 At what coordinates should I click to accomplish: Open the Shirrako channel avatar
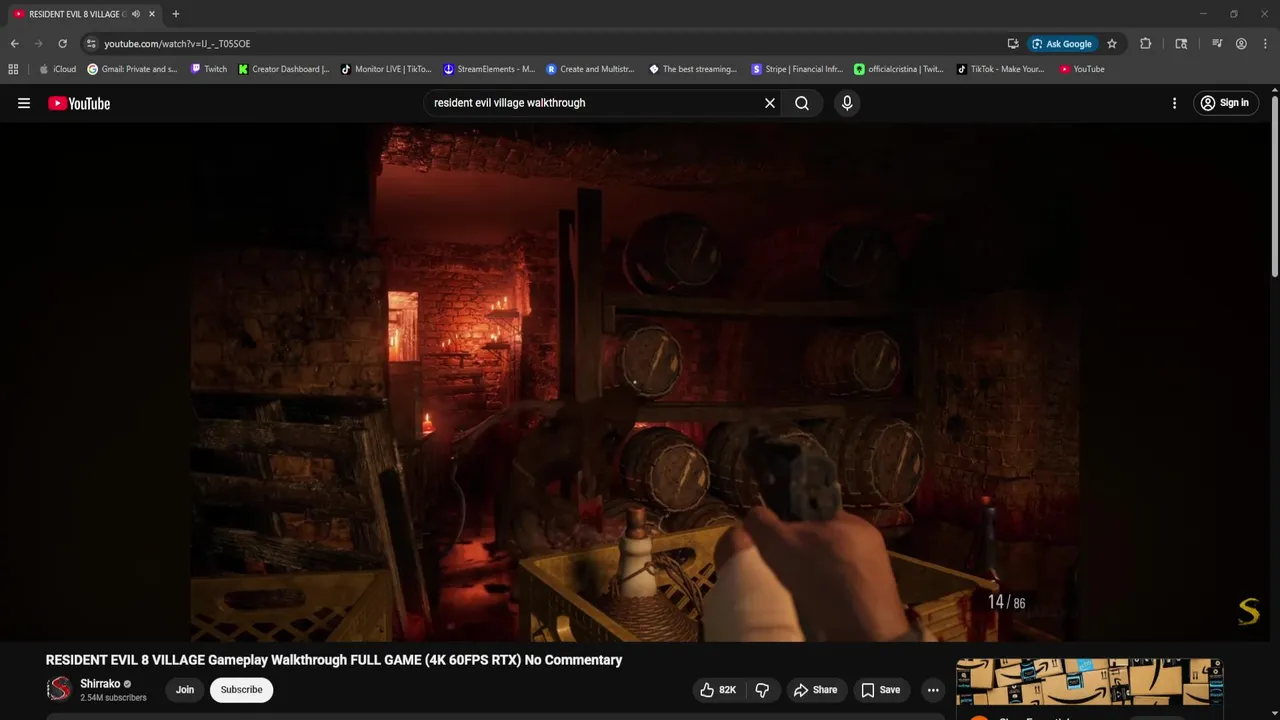[x=60, y=689]
